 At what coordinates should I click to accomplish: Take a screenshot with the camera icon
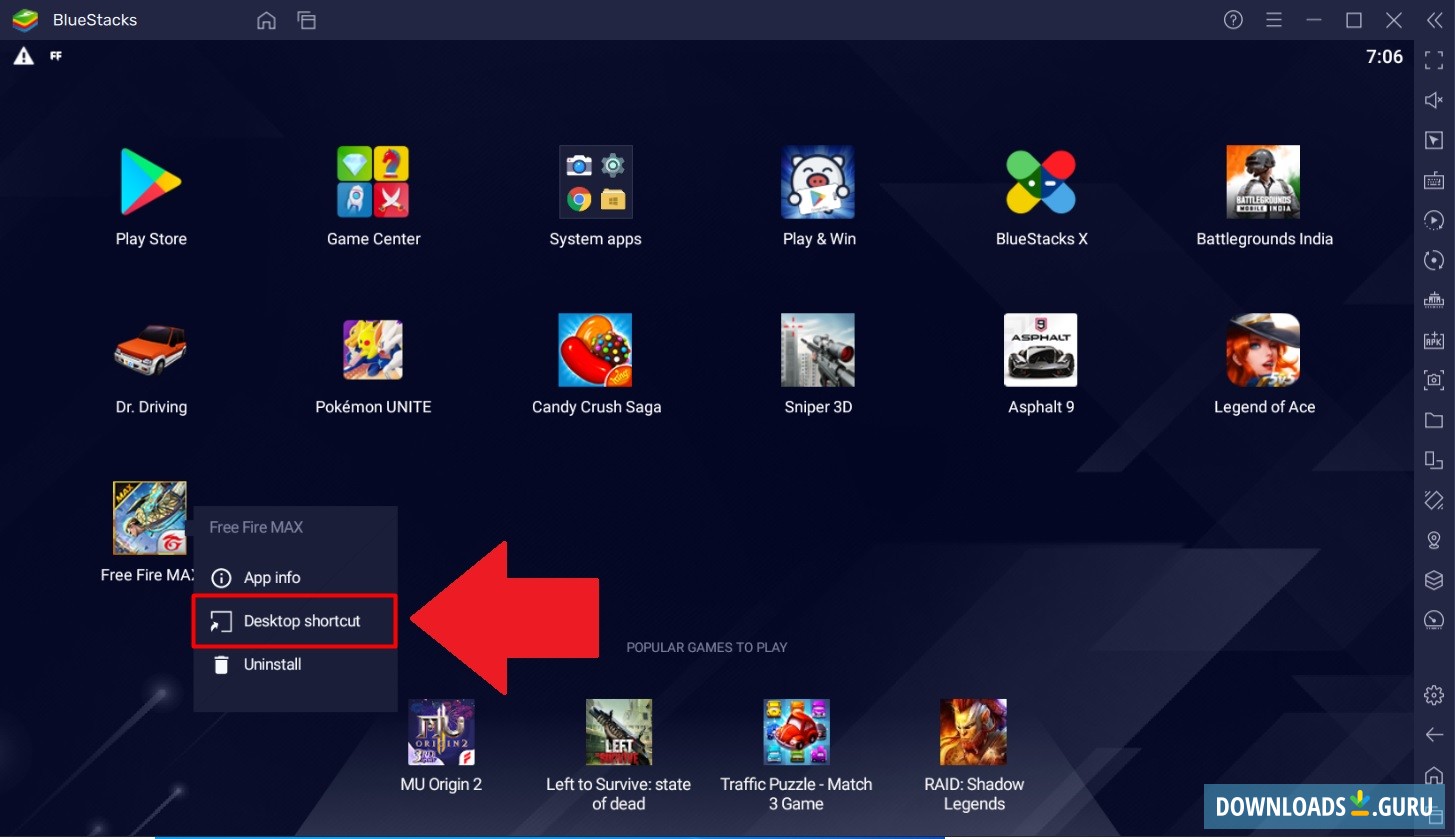pos(1434,380)
